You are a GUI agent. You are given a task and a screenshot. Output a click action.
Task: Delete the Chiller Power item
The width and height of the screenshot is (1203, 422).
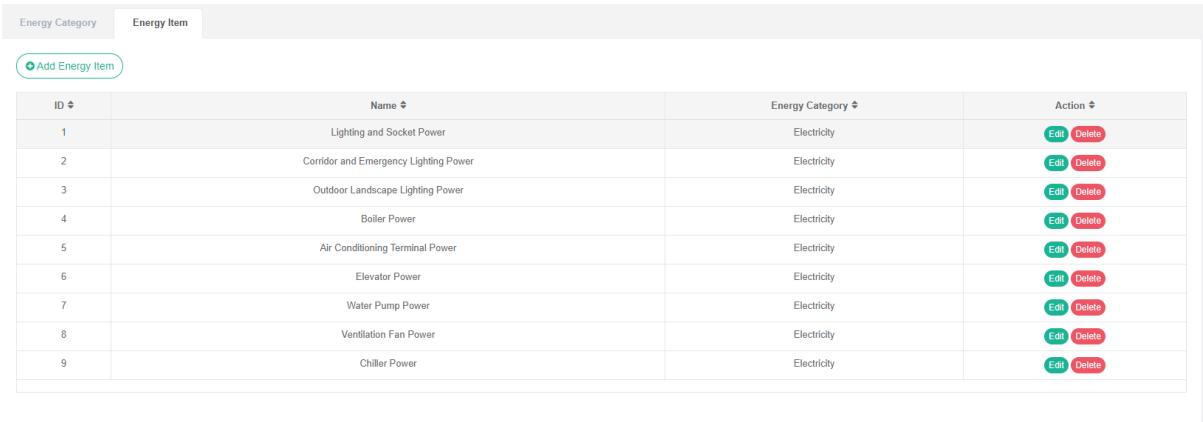point(1088,366)
